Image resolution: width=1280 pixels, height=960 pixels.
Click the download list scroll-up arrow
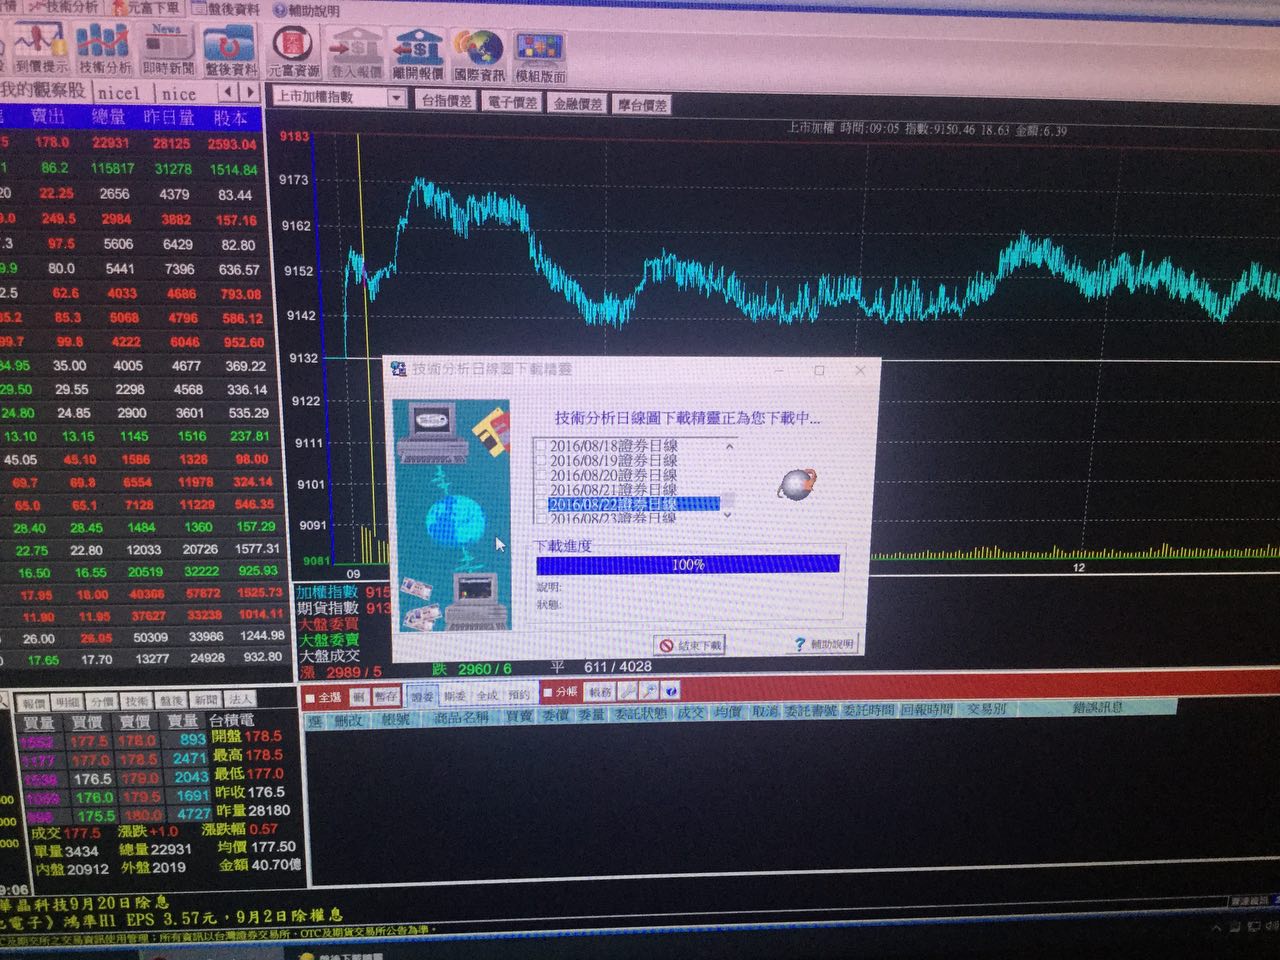[729, 447]
